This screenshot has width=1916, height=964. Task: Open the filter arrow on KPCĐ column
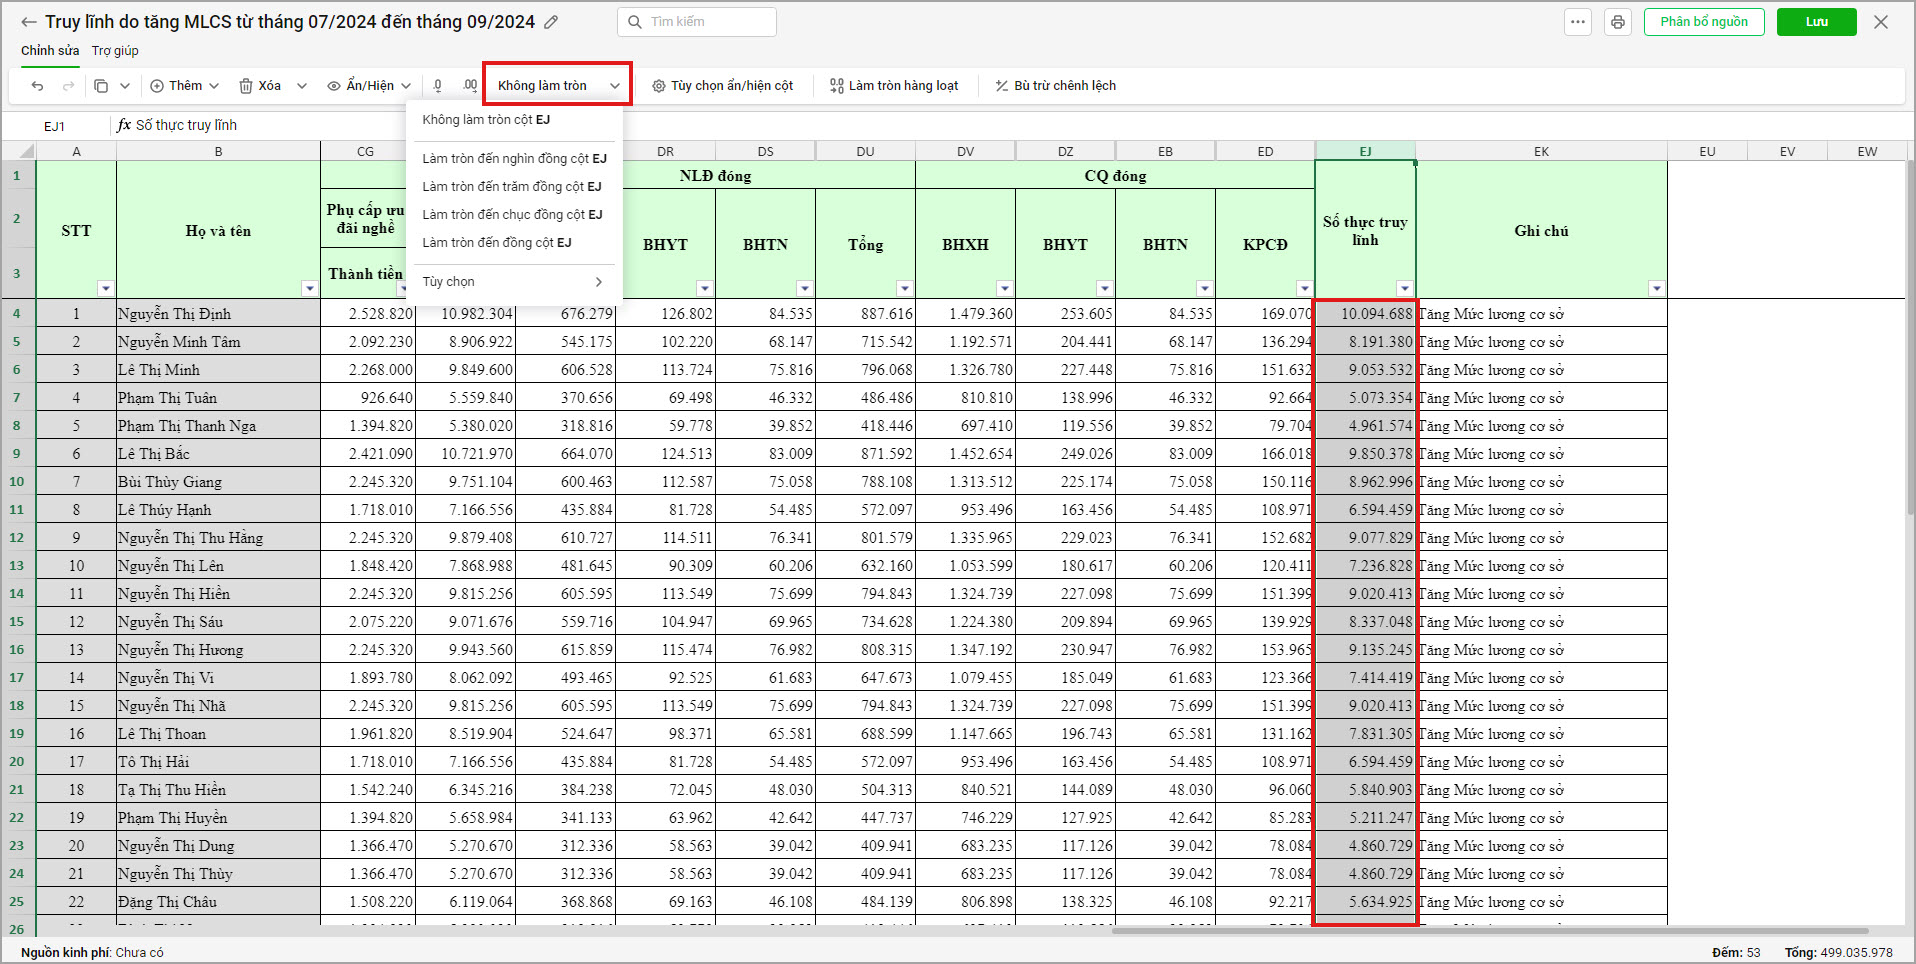click(1304, 289)
